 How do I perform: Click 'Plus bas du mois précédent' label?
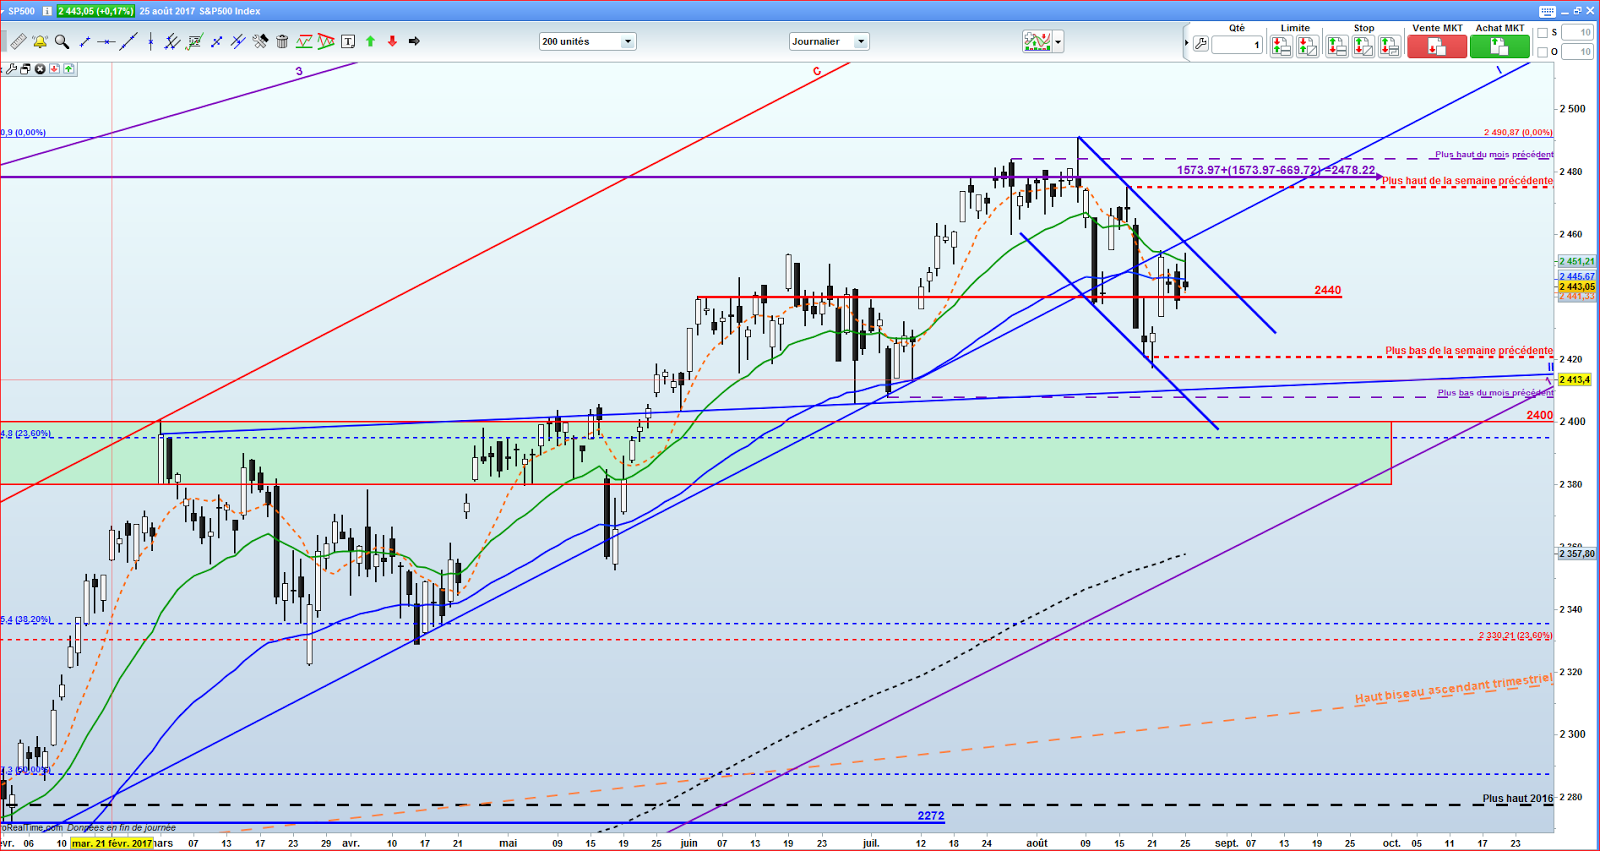tap(1496, 393)
